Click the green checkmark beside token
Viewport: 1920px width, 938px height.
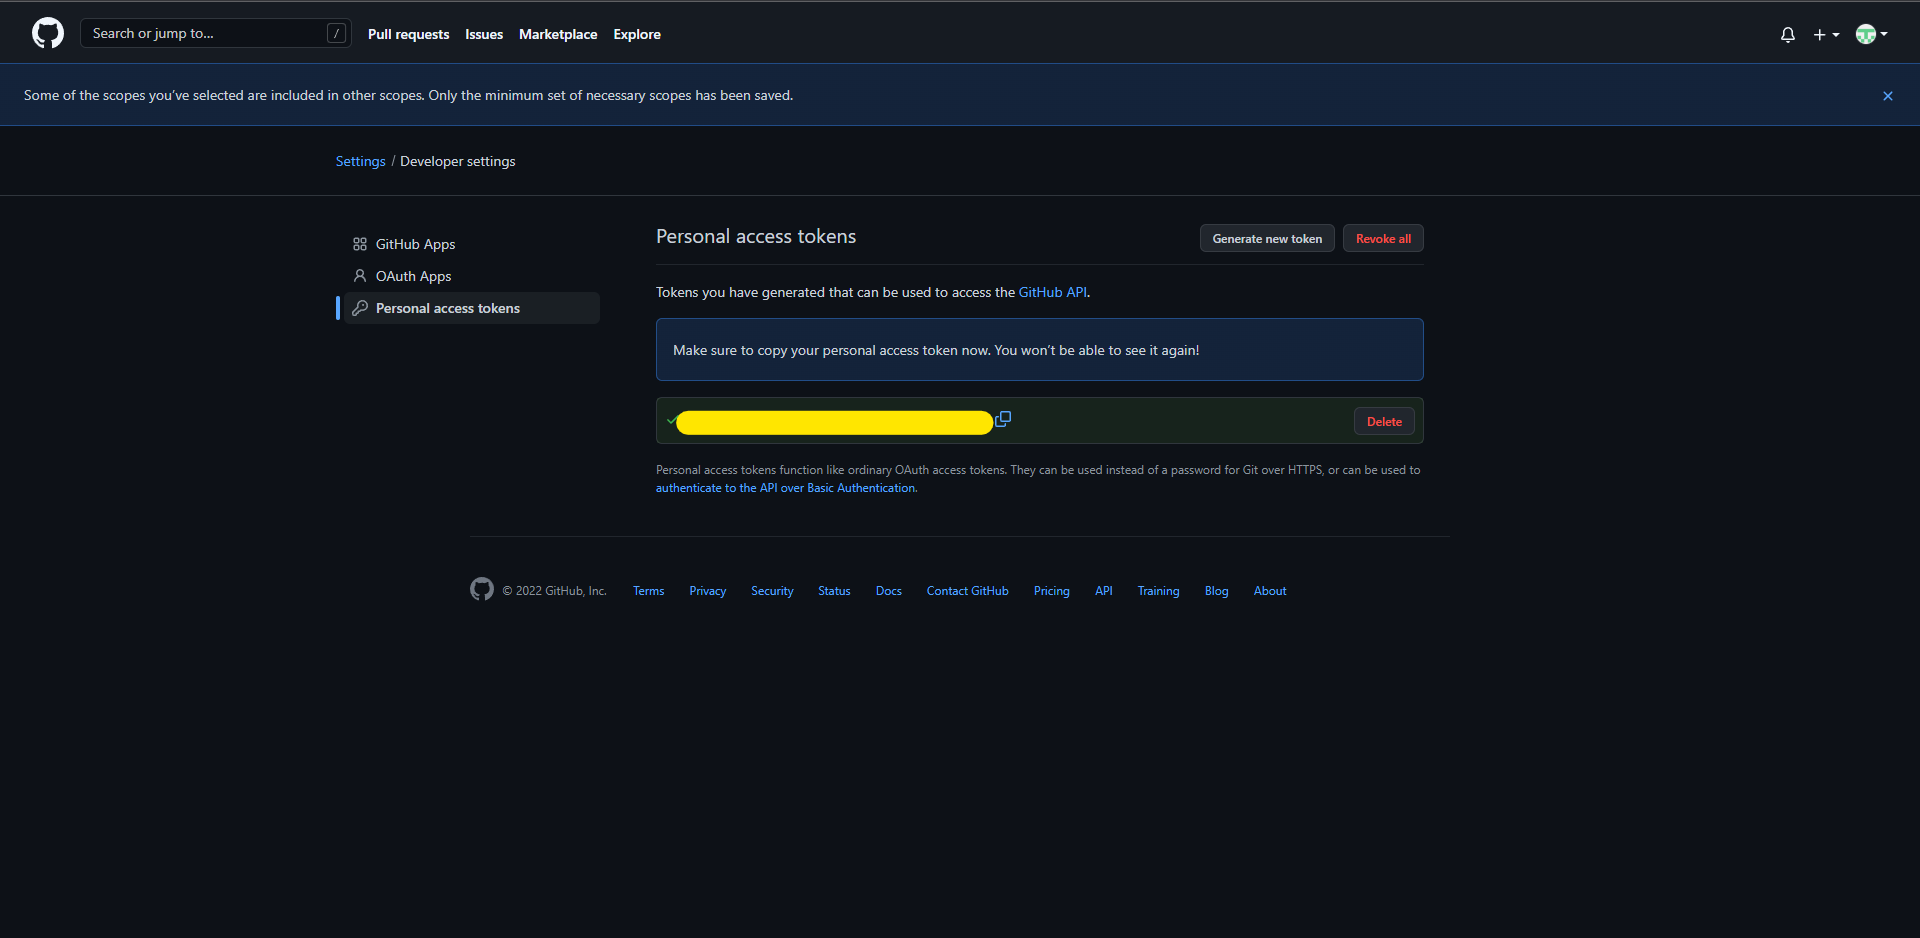click(671, 420)
